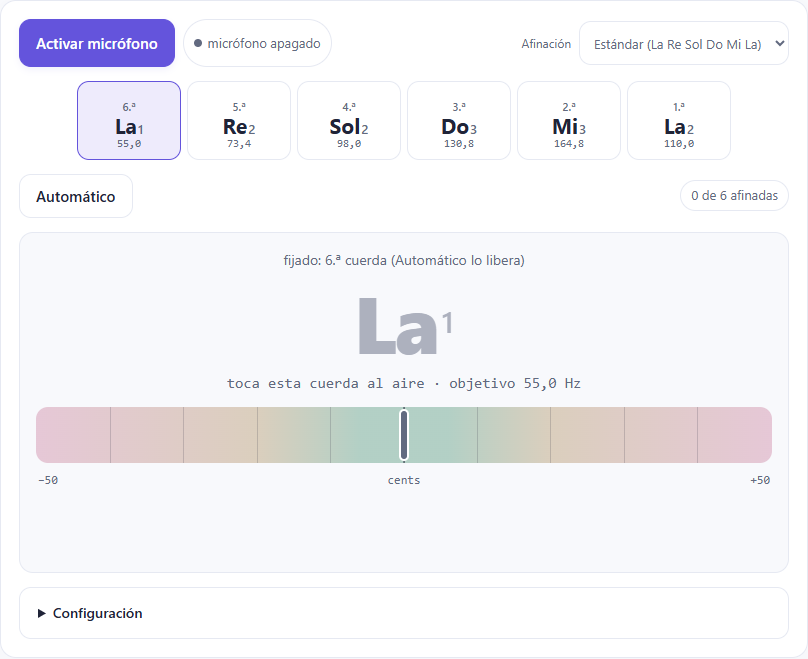
Task: Click Activar micrófono button
Action: [x=97, y=43]
